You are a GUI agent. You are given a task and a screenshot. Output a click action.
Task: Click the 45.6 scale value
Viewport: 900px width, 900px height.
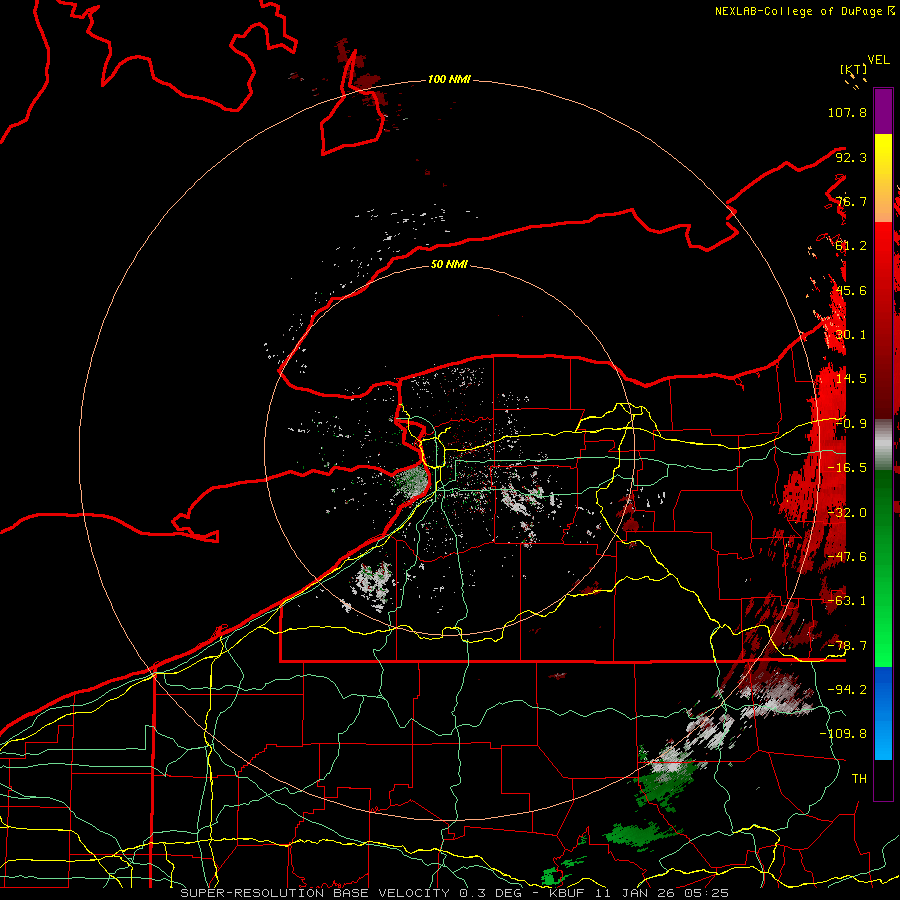coord(851,290)
